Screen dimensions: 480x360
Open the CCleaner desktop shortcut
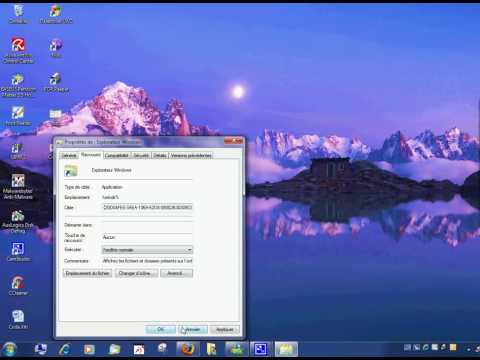[x=18, y=286]
